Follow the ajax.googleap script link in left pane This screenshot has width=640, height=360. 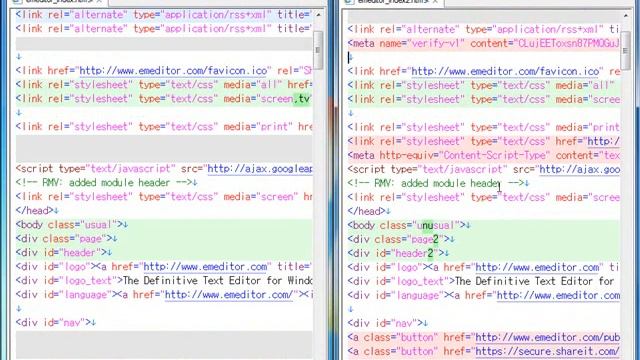pos(260,169)
